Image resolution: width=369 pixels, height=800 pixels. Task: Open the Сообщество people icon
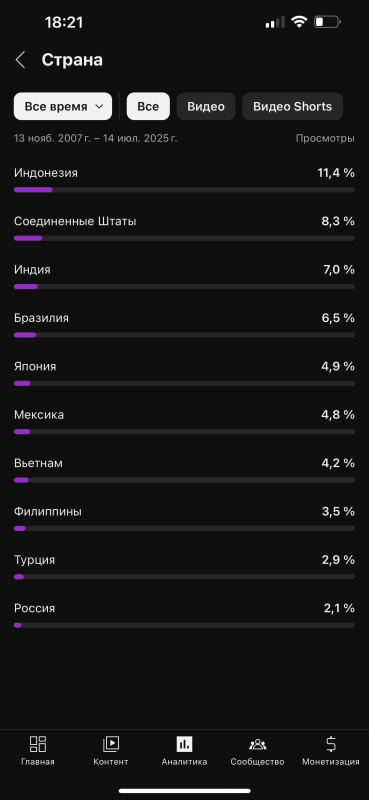[257, 744]
